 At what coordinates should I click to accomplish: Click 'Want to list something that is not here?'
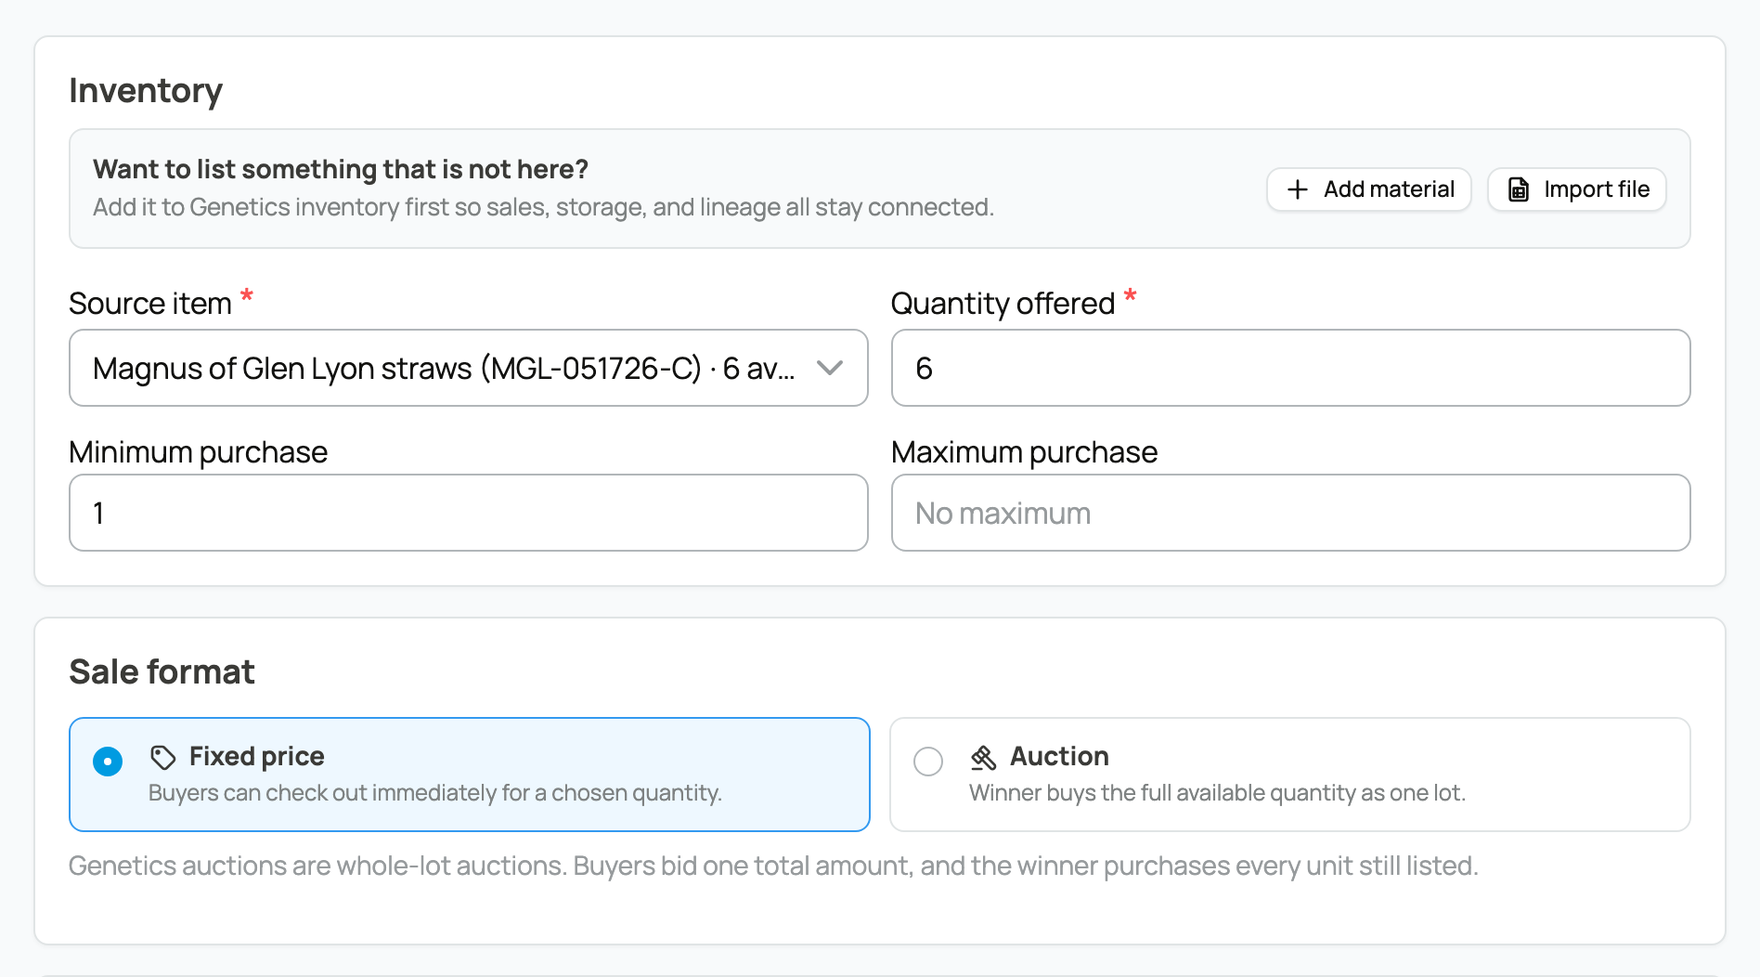[340, 169]
